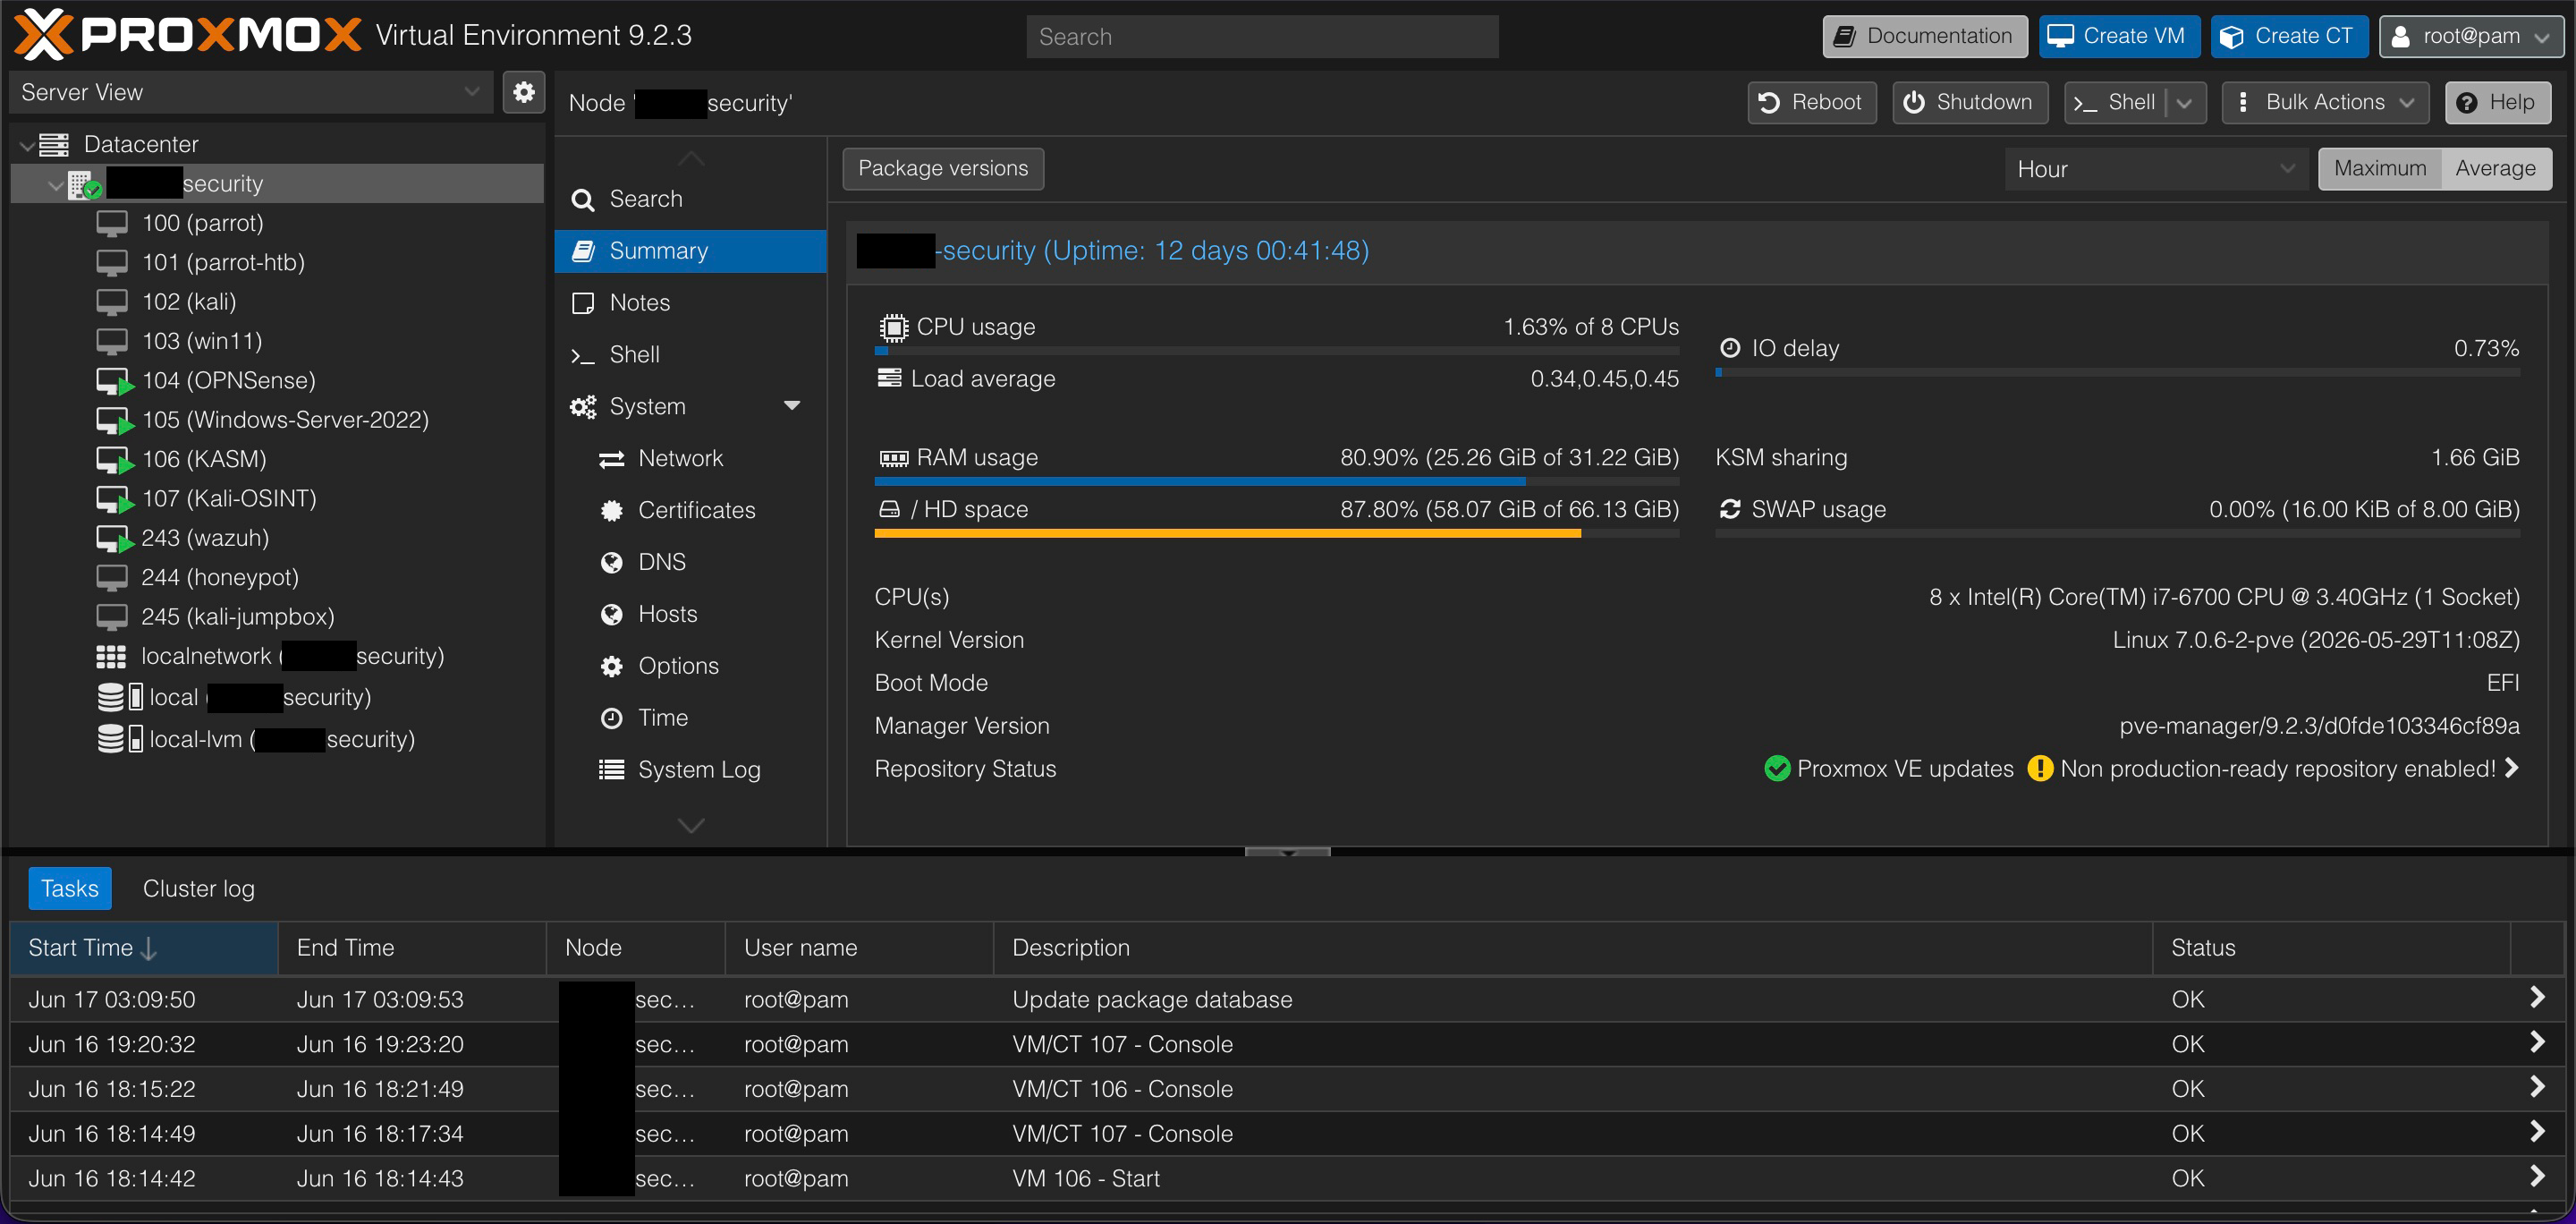
Task: Select running VM 243 (wazuh) icon
Action: coord(114,538)
